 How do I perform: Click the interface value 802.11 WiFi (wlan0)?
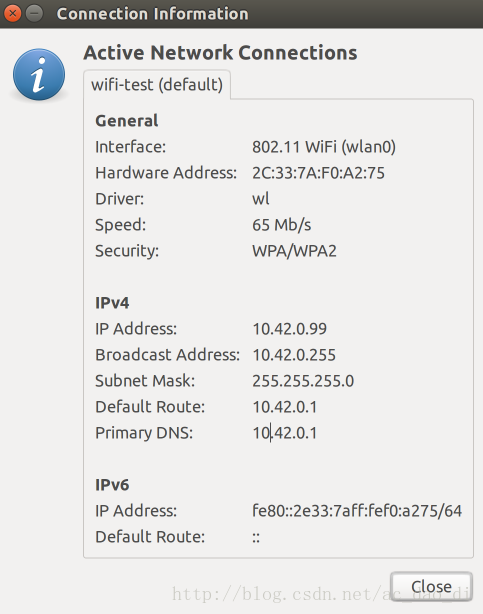(x=324, y=147)
